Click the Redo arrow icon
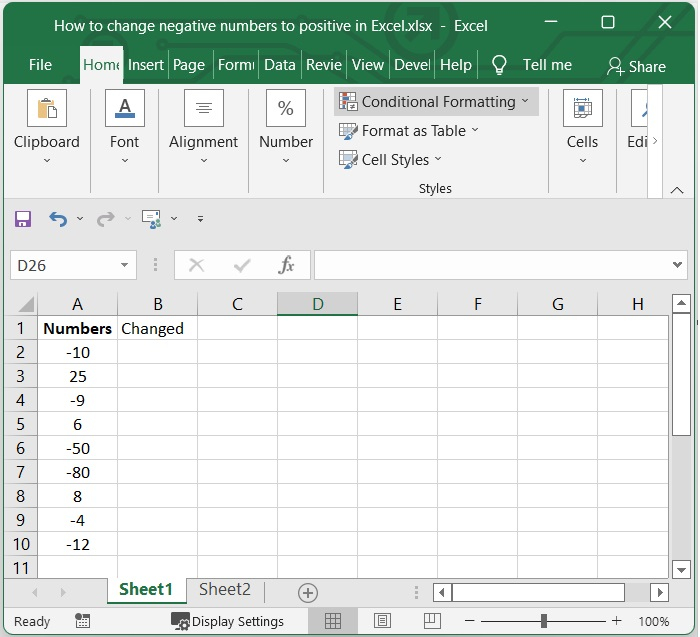The image size is (700, 637). (106, 219)
